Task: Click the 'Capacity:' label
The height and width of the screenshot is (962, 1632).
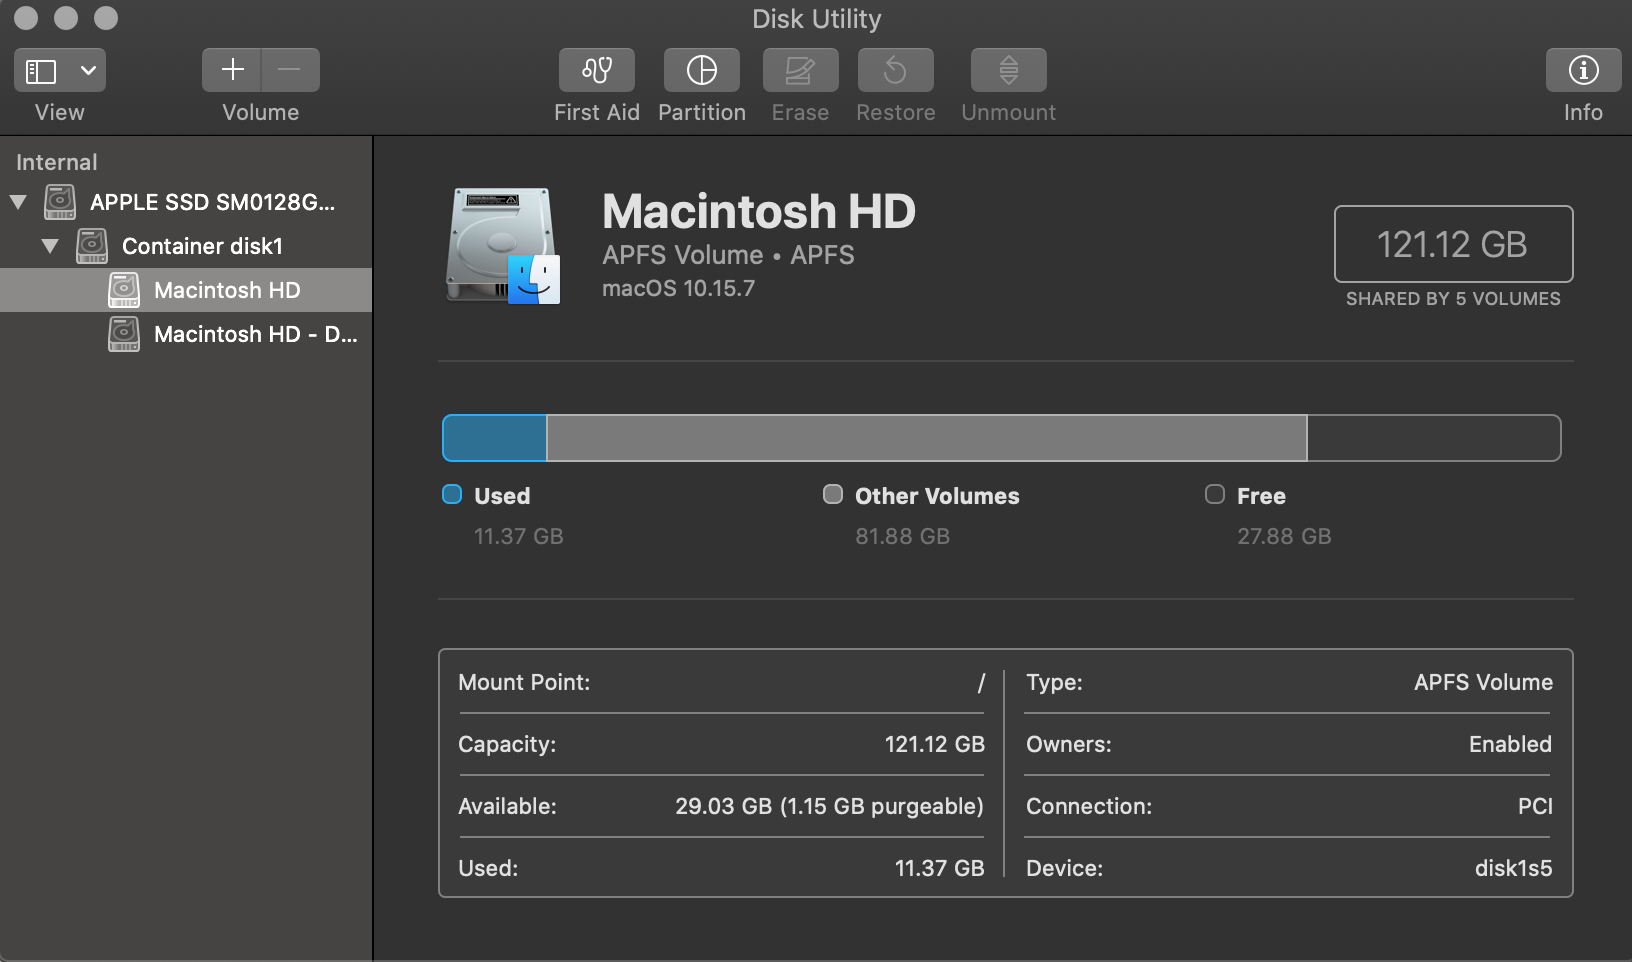Action: (x=507, y=744)
